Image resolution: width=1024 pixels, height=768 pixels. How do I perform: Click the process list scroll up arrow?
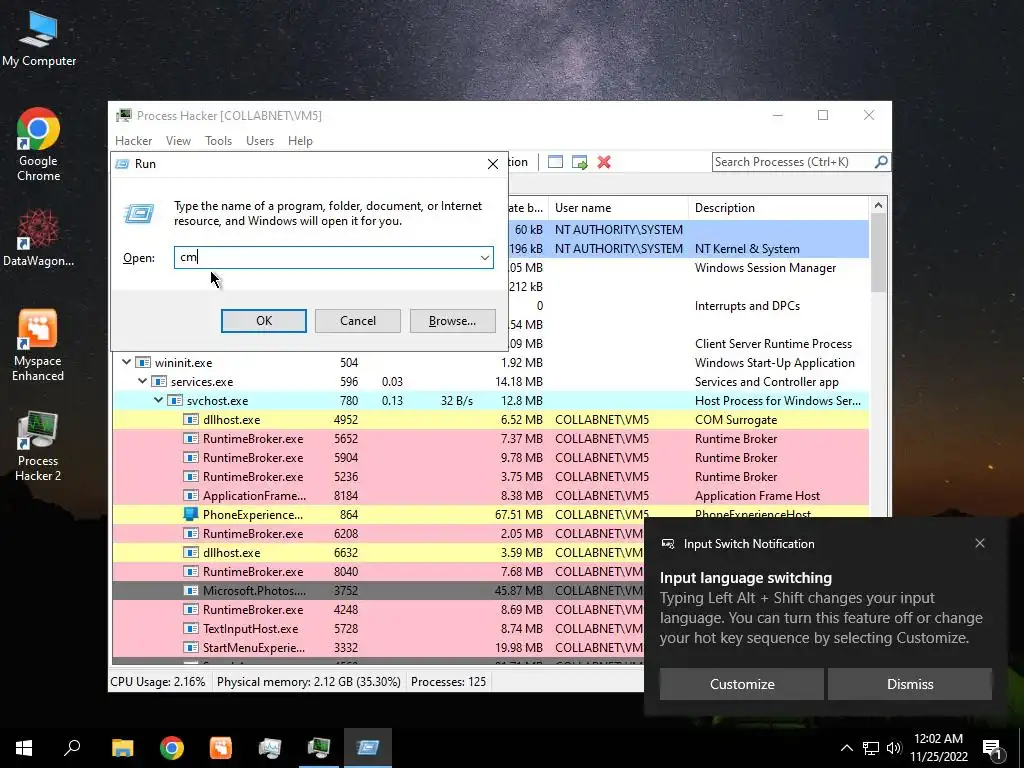point(878,206)
